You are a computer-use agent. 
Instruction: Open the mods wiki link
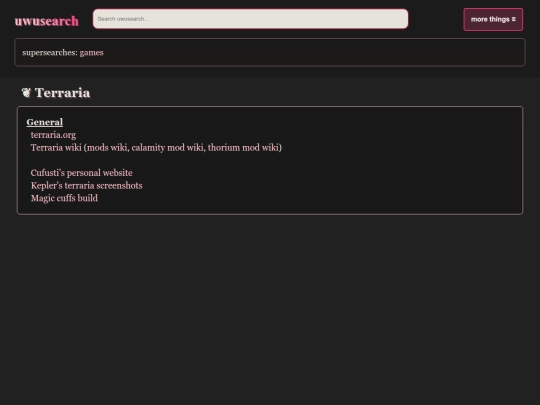pos(107,148)
